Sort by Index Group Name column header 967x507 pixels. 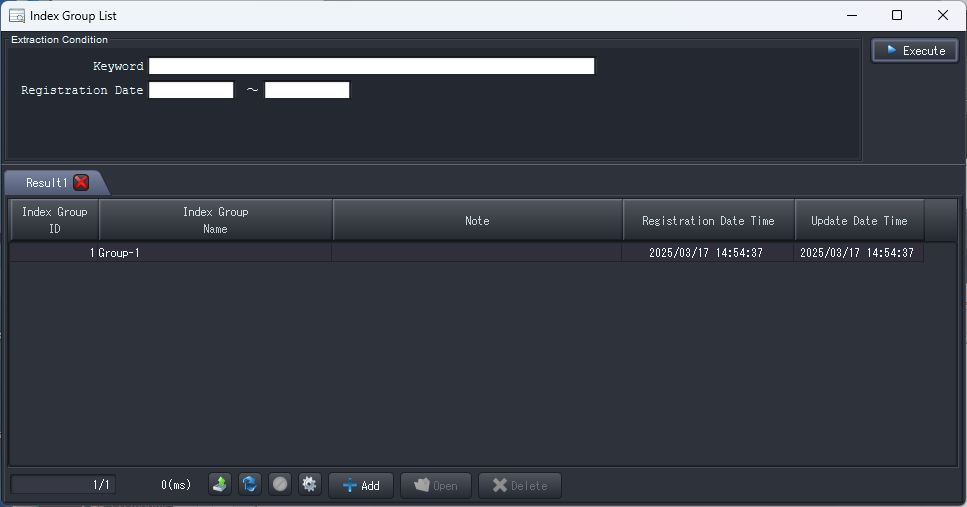tap(216, 220)
